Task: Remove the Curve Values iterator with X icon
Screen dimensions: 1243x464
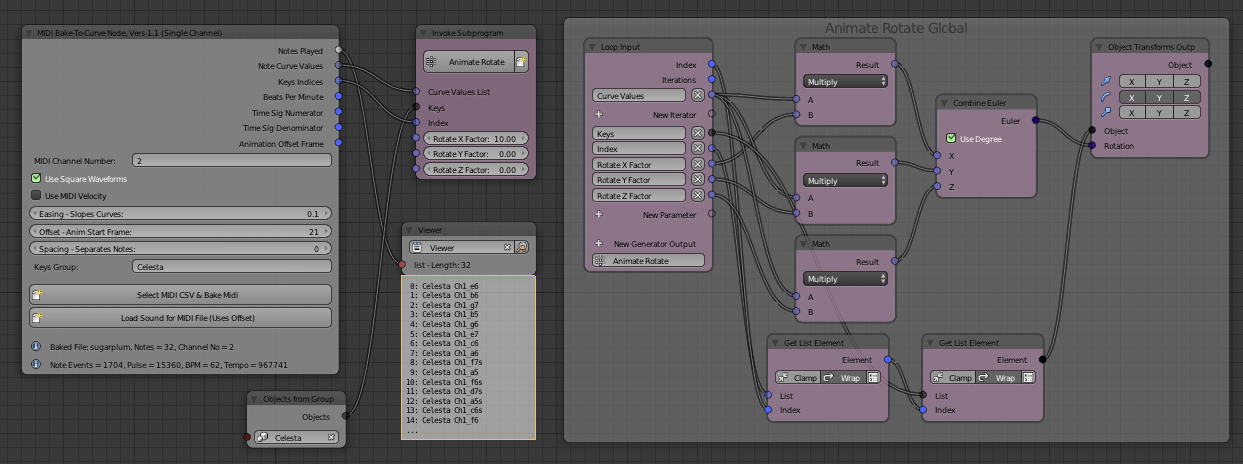Action: coord(698,96)
